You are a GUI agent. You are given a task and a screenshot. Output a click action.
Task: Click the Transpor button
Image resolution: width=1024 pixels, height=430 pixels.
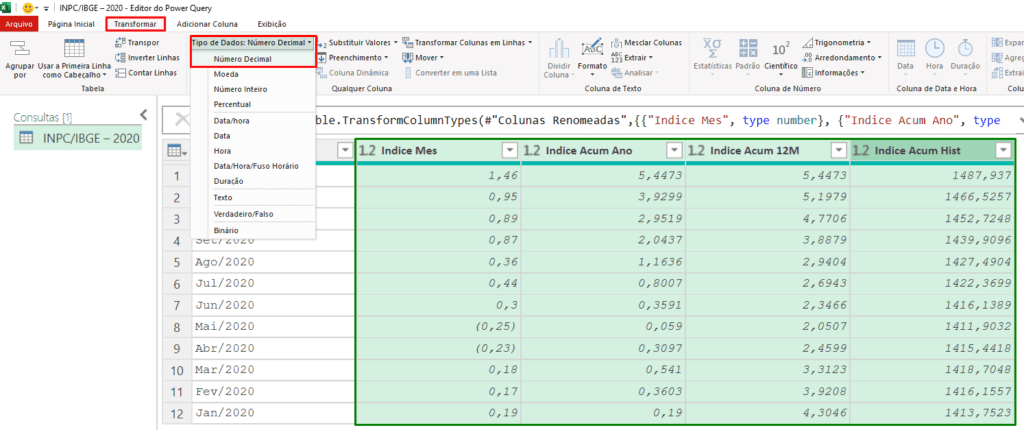137,42
